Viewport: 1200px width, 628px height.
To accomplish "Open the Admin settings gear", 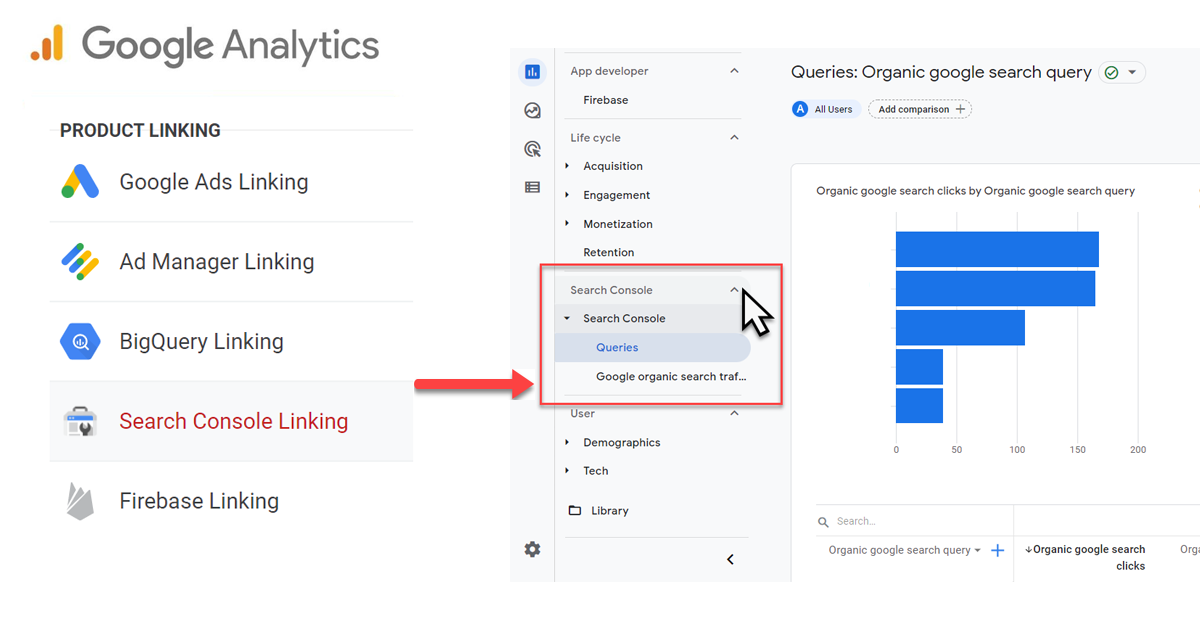I will [x=532, y=549].
